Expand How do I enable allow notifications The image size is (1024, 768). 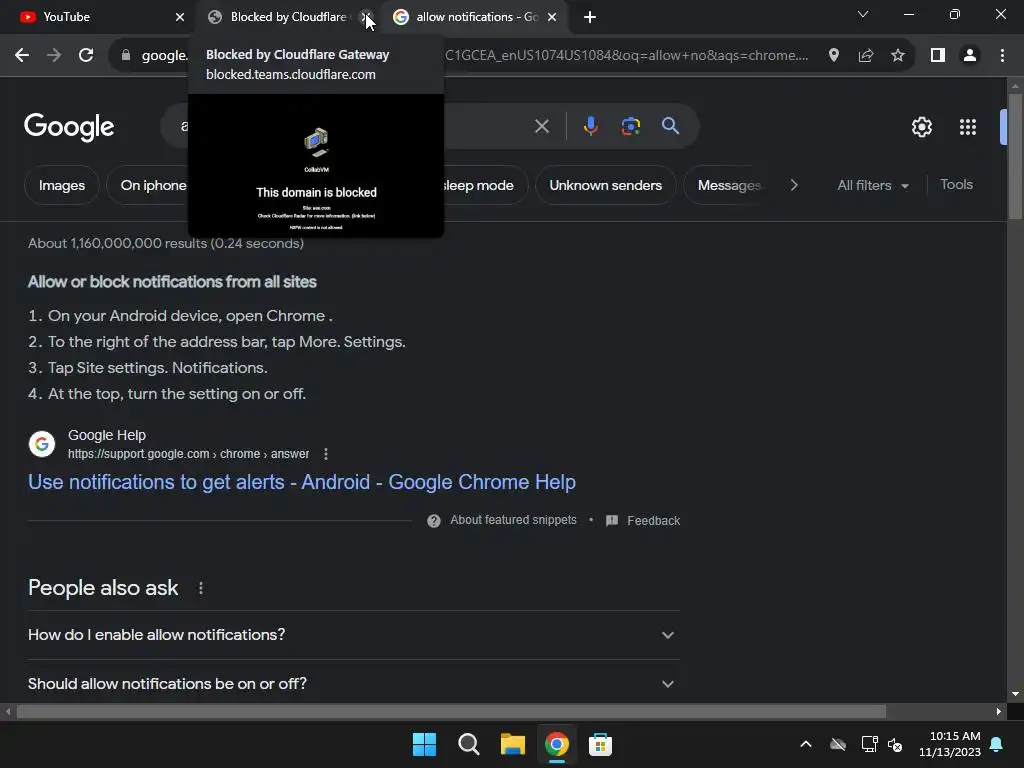354,635
